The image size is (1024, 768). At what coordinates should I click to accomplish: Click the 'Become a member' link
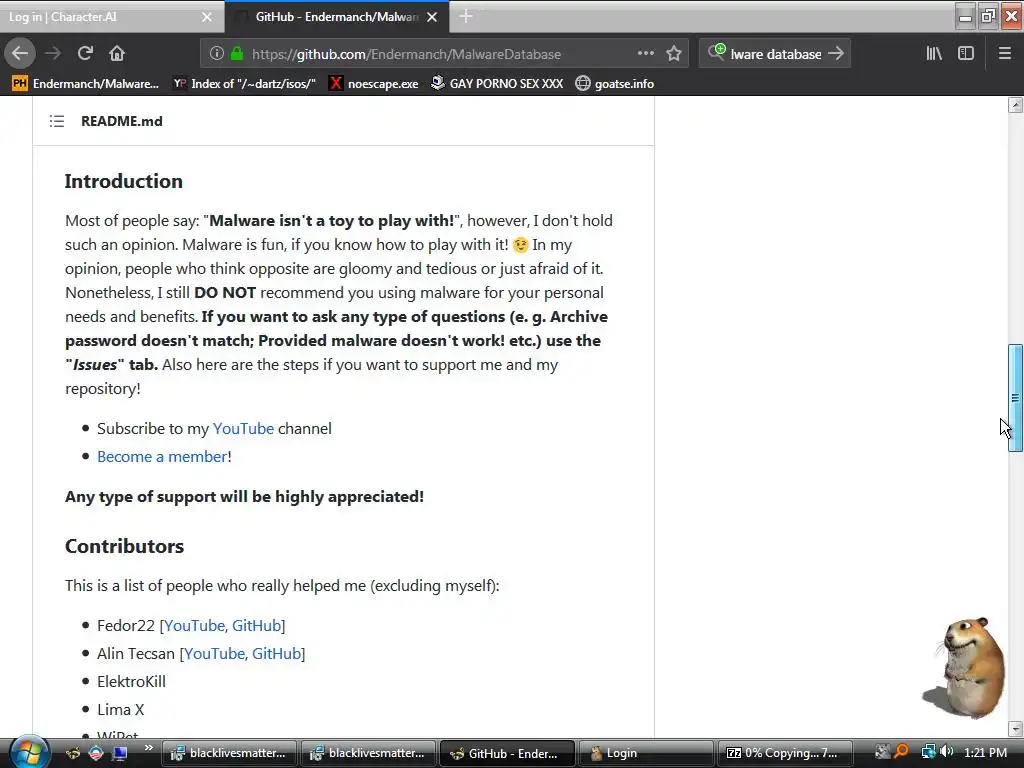click(x=162, y=456)
